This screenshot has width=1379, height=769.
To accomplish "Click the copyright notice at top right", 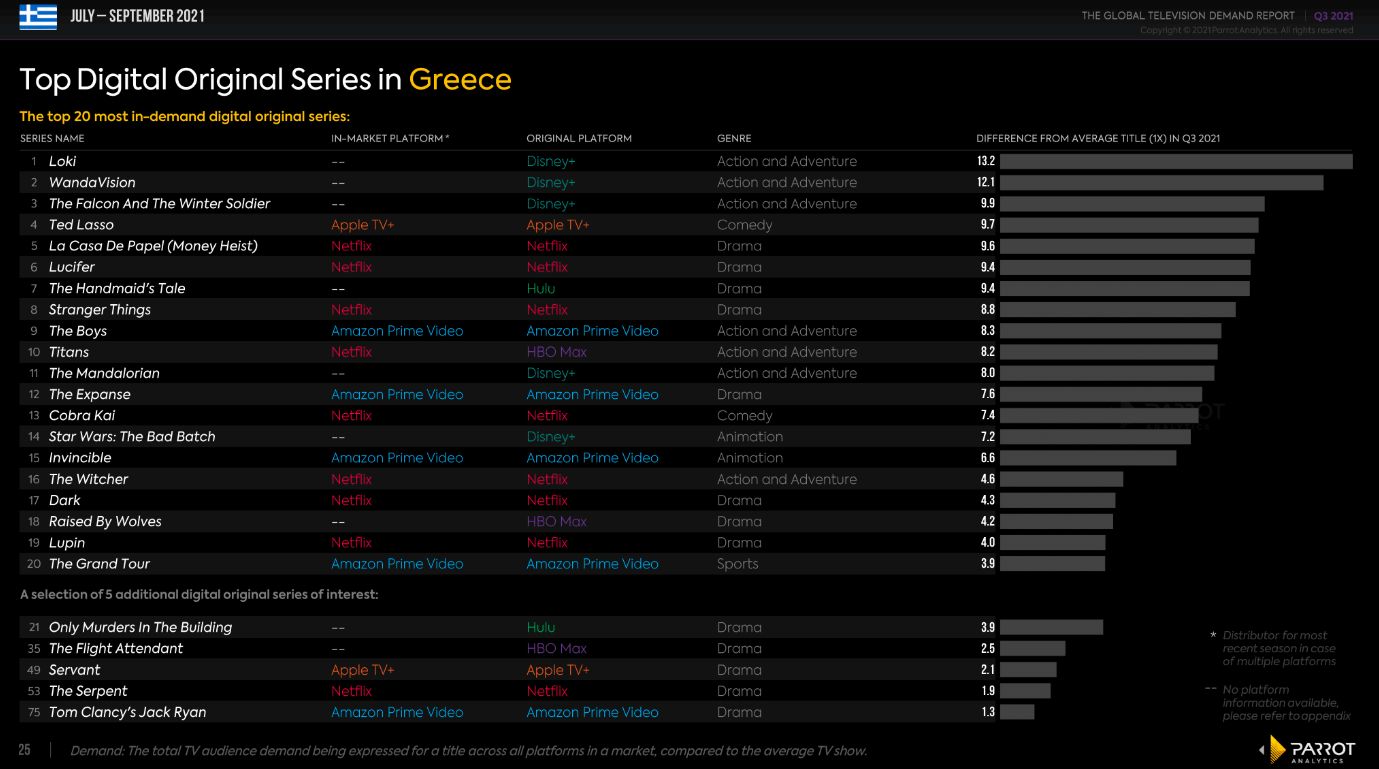I will 1247,30.
